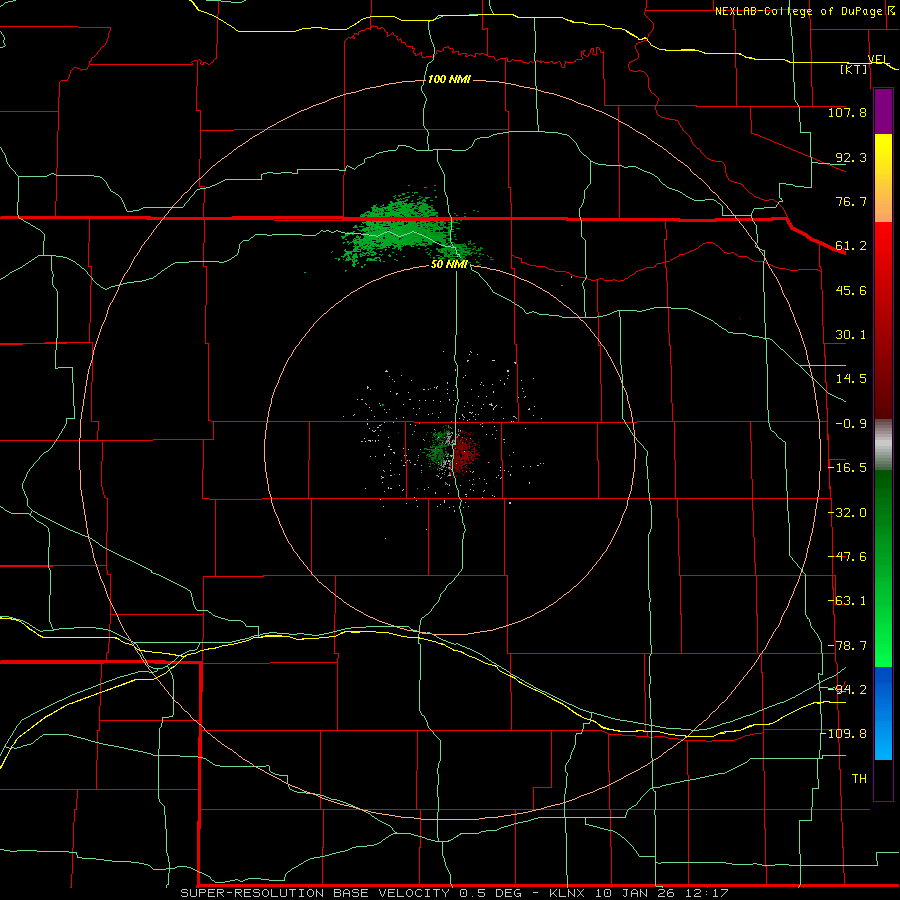900x900 pixels.
Task: Click the -109.8 legend value
Action: coord(844,734)
